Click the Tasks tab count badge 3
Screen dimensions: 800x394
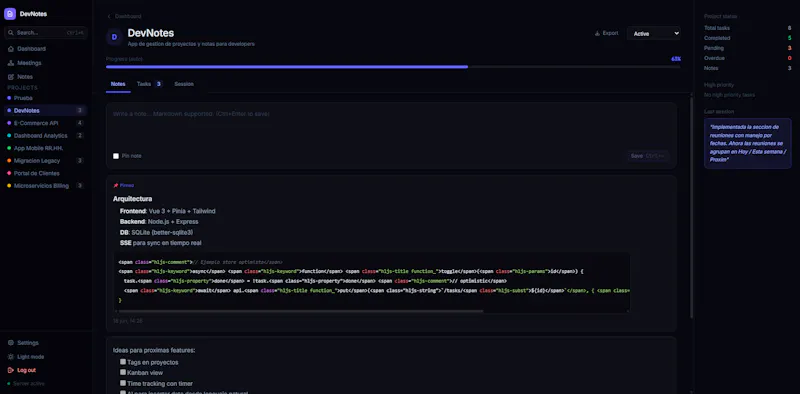[x=159, y=84]
